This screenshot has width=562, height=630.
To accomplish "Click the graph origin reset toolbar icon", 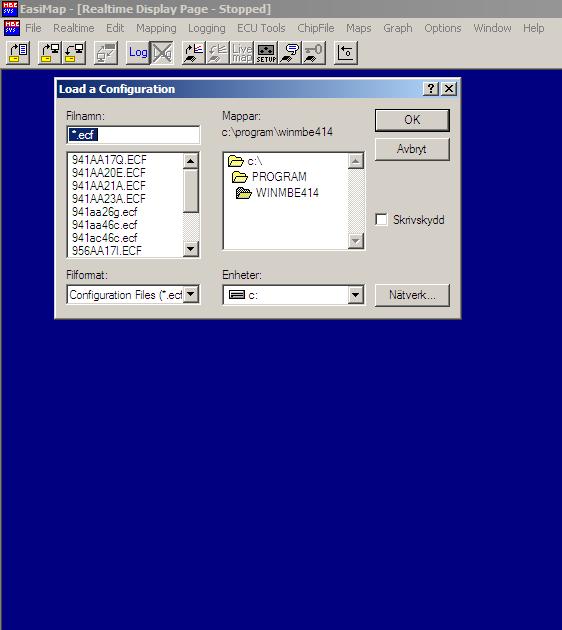I will pos(346,53).
